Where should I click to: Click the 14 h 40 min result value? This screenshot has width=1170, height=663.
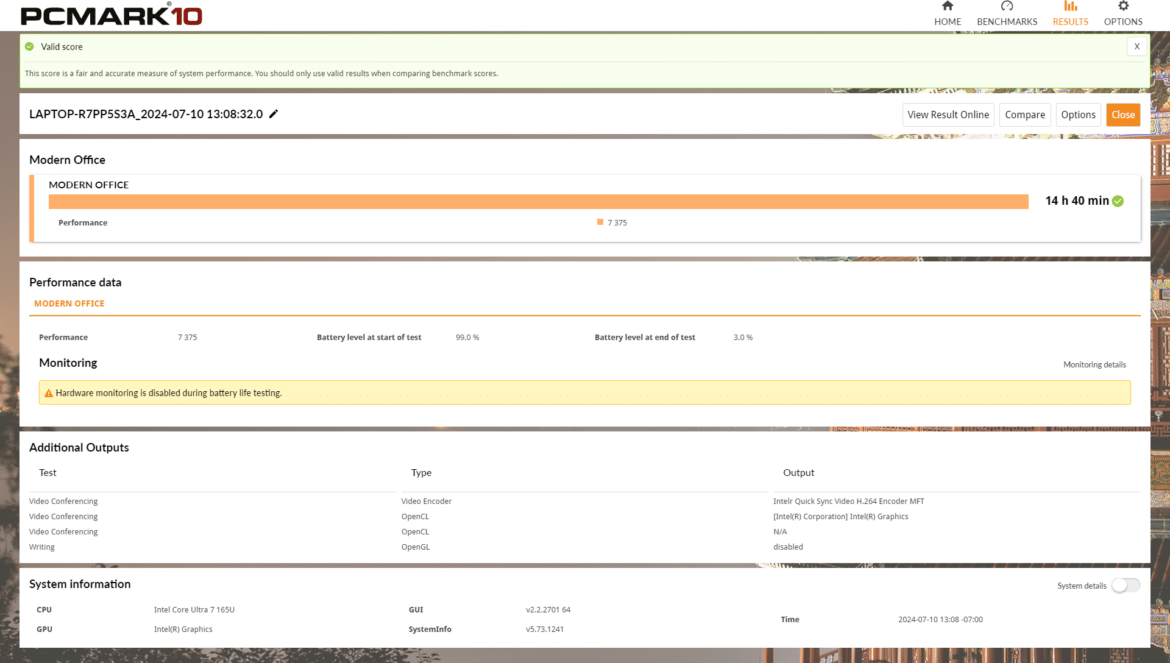point(1077,201)
